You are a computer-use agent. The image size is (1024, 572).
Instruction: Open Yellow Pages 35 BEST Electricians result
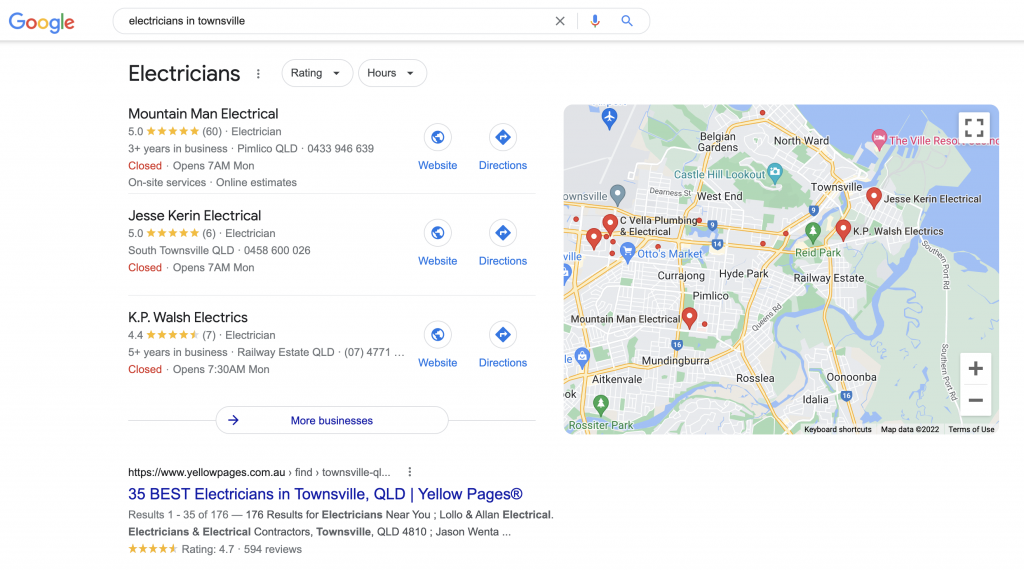click(325, 494)
